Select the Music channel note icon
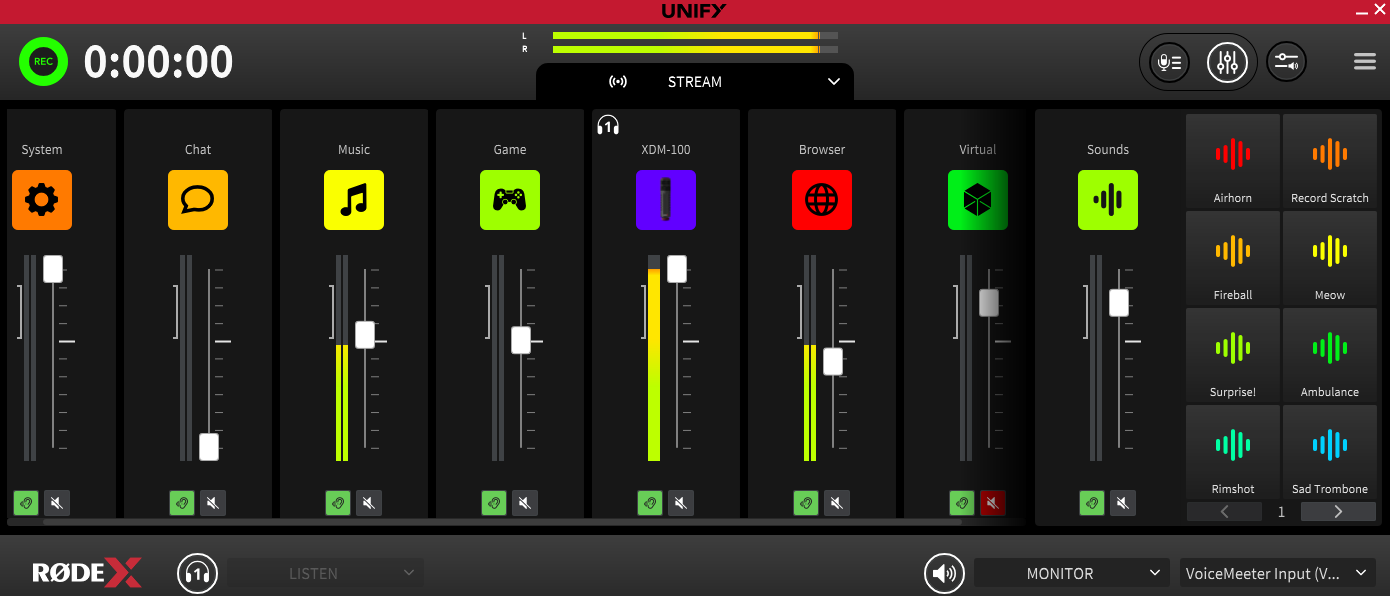The height and width of the screenshot is (596, 1390). tap(354, 200)
